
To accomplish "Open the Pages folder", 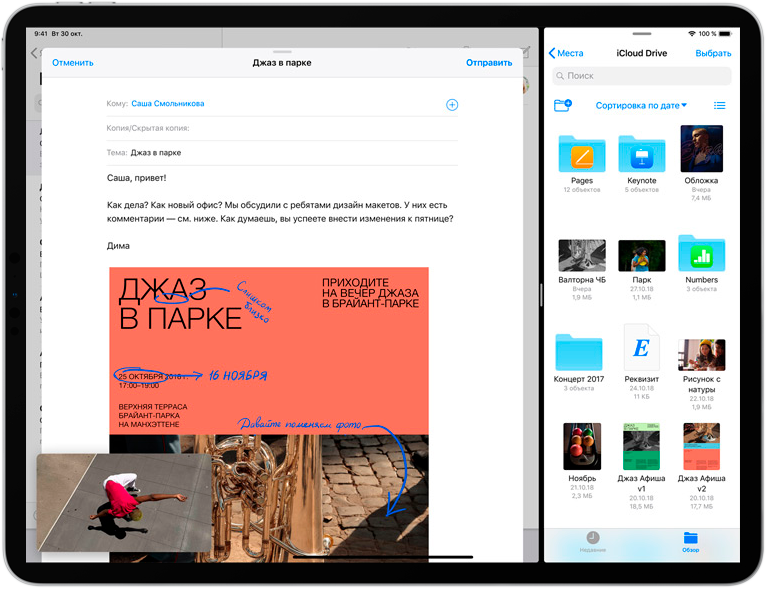I will click(x=581, y=153).
